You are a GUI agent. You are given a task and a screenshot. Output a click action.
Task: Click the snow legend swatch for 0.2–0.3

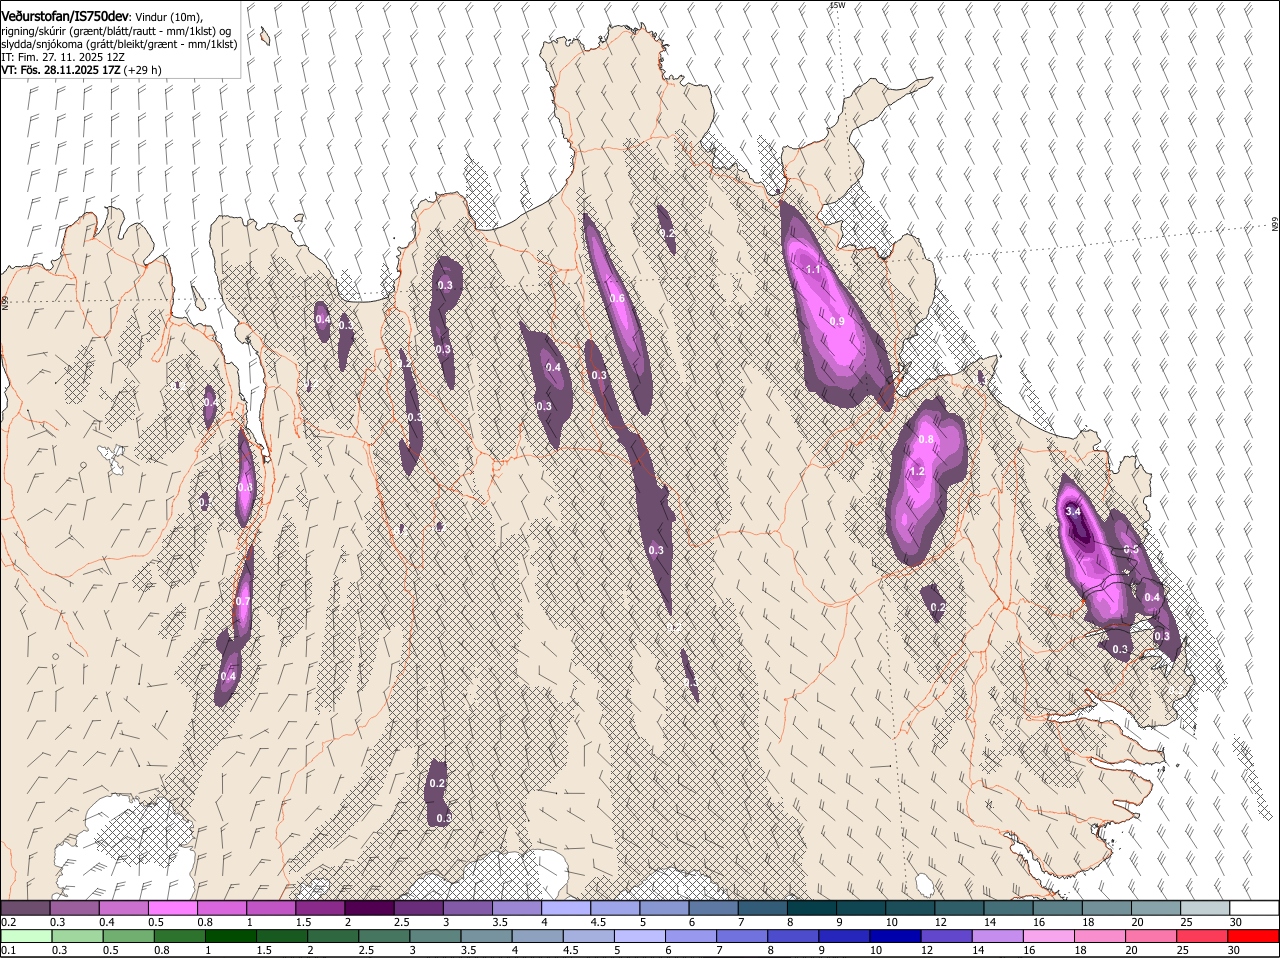tap(26, 908)
